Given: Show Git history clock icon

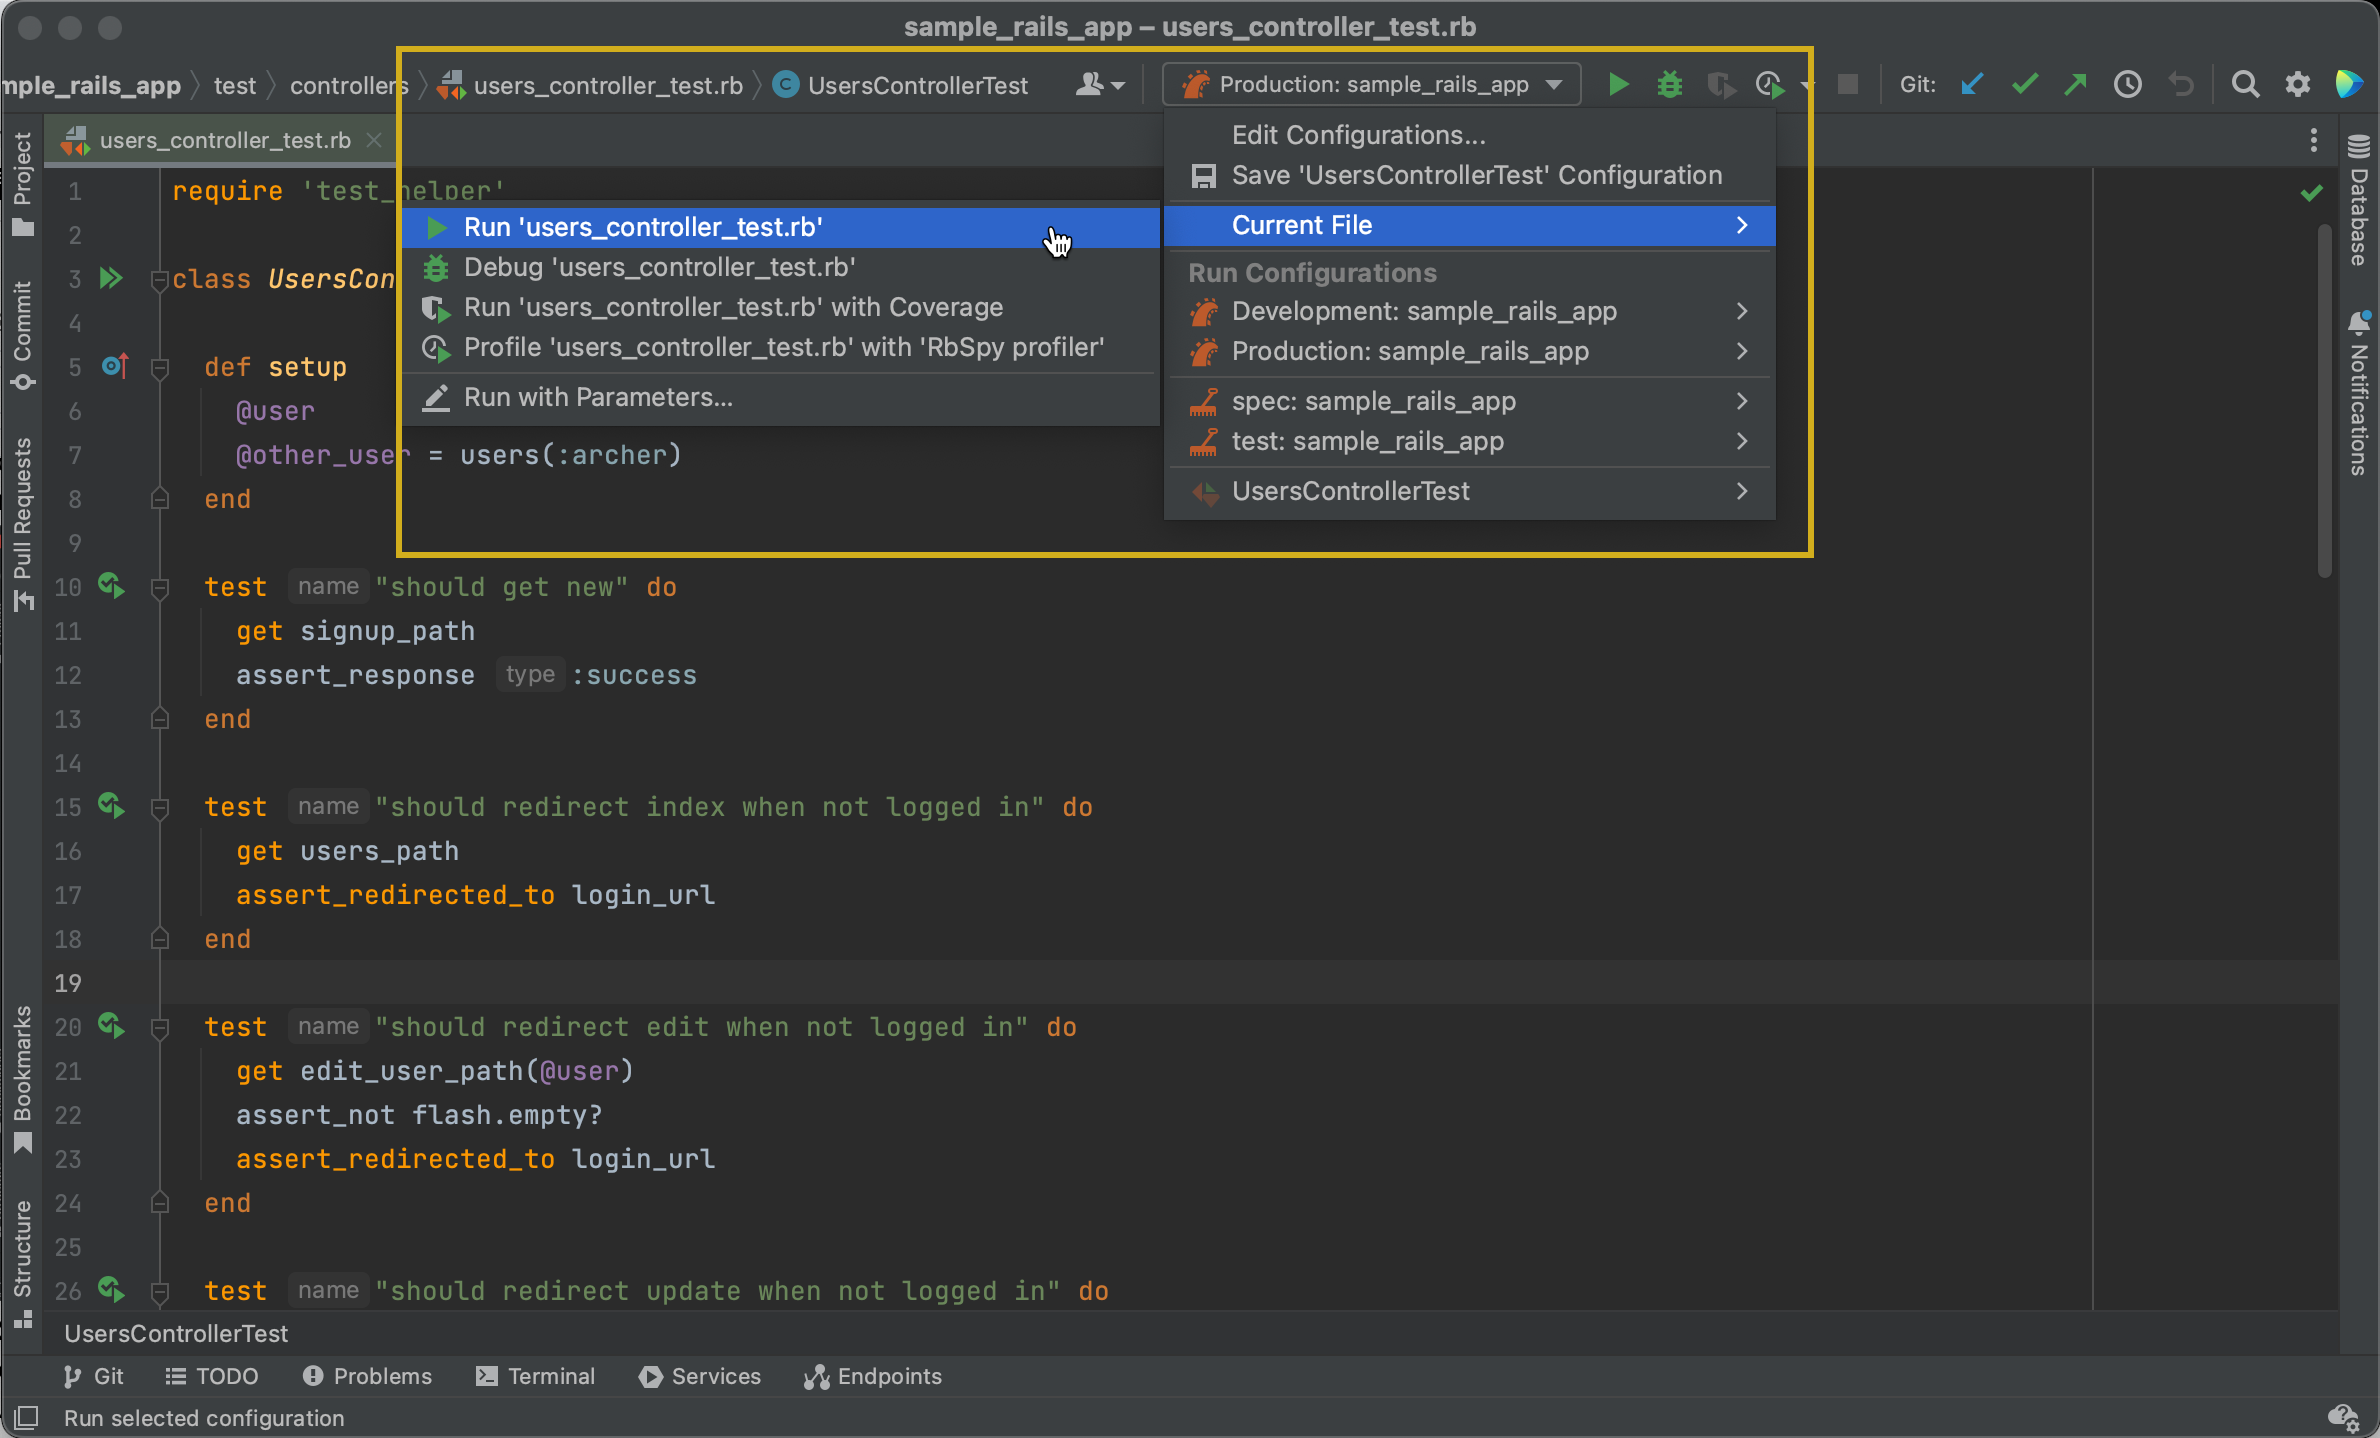Looking at the screenshot, I should pyautogui.click(x=2128, y=85).
